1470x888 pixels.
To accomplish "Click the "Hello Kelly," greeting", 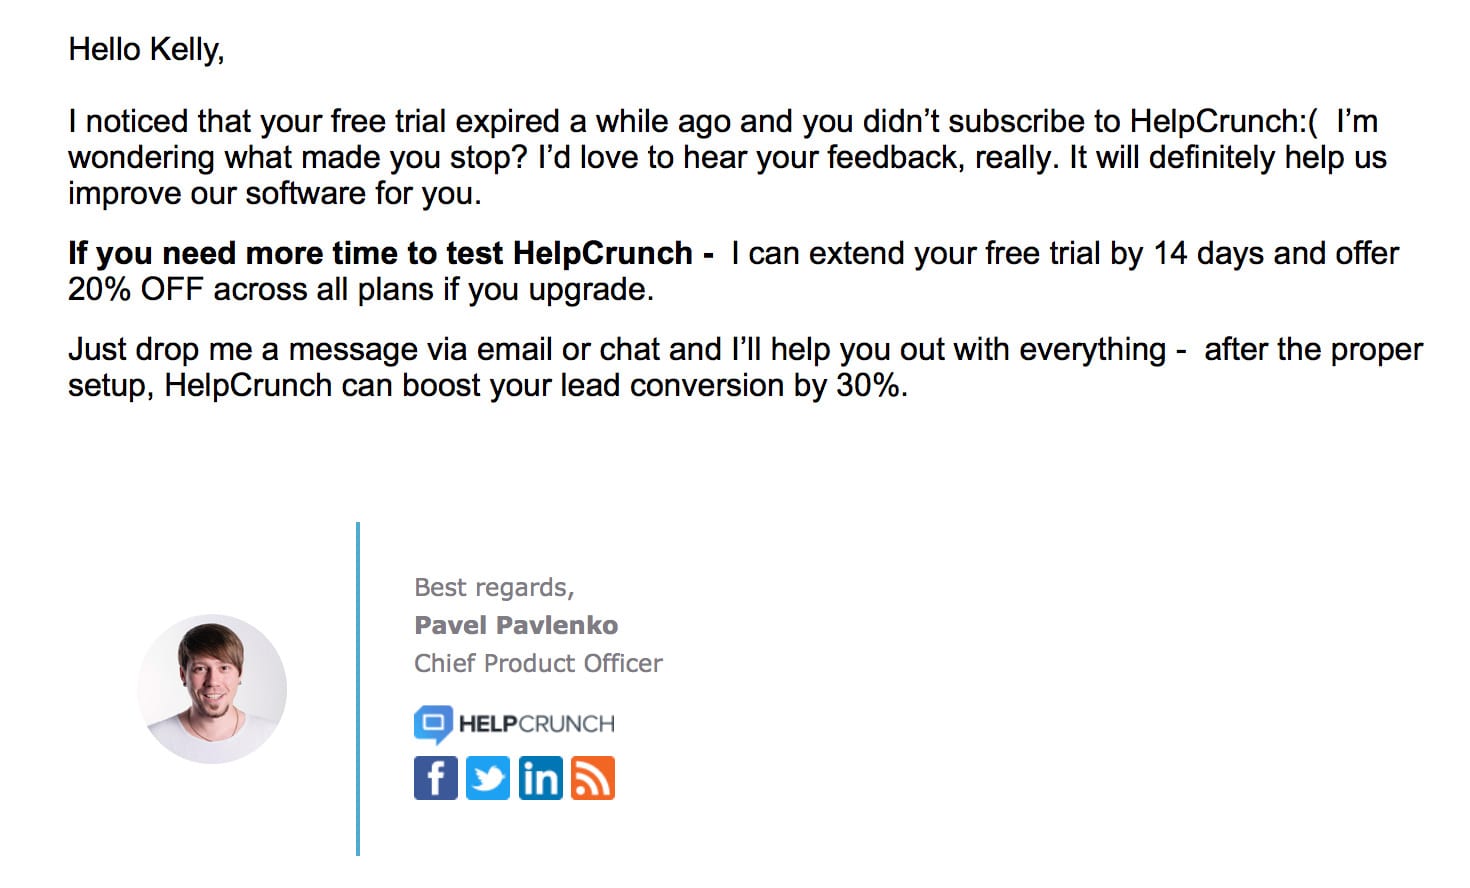I will [x=146, y=49].
